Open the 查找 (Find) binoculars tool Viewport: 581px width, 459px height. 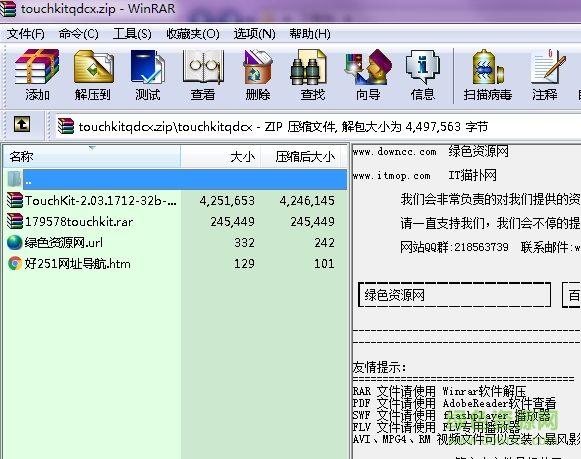click(312, 75)
